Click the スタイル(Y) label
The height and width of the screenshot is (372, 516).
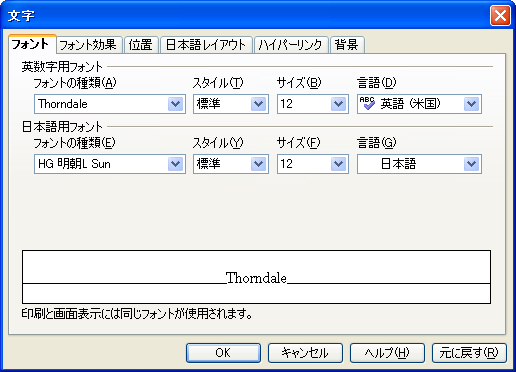pos(218,143)
